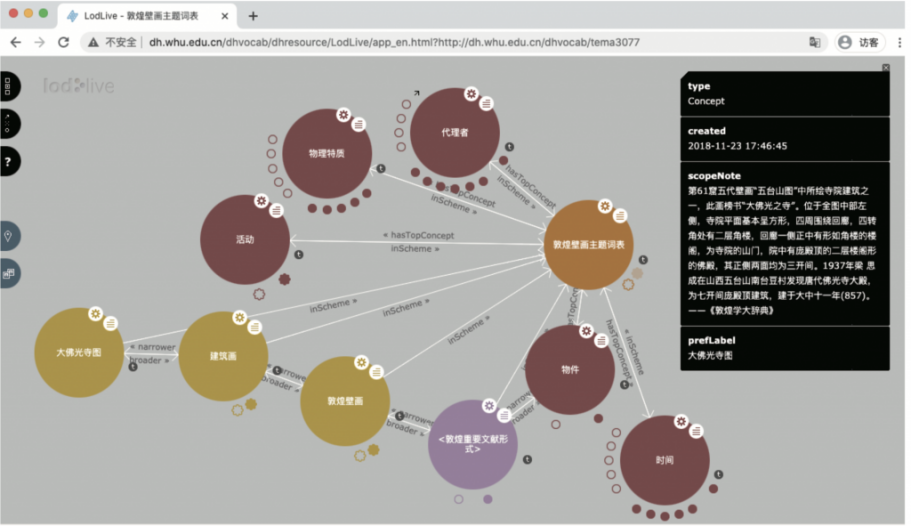Select the 敦煌壁画主题词表 orange node

pos(589,244)
